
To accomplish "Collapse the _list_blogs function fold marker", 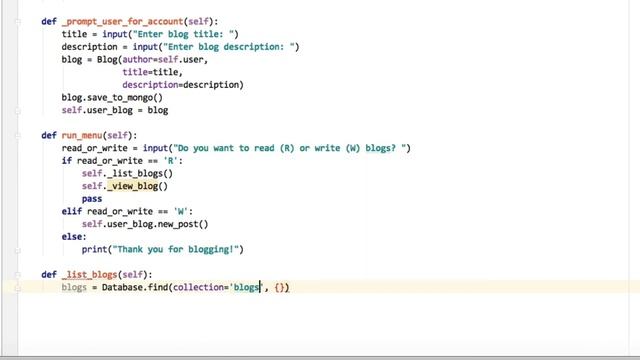I will click(x=18, y=275).
